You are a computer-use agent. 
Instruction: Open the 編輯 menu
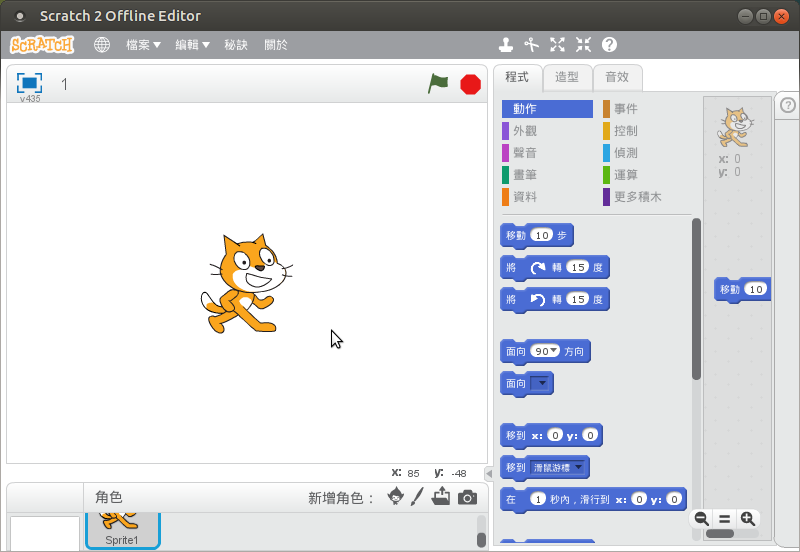tap(192, 45)
